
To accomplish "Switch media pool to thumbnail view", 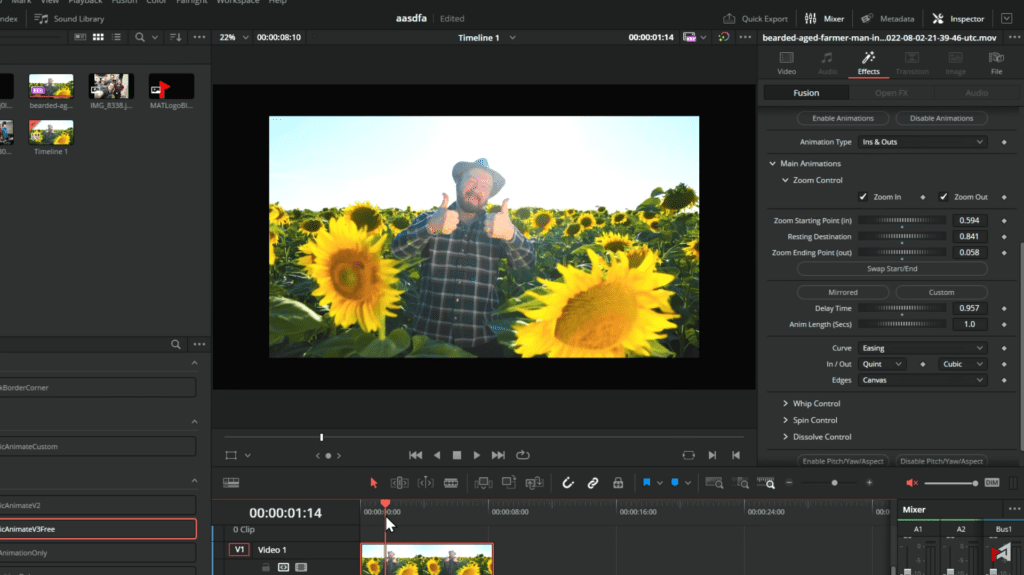I will pyautogui.click(x=98, y=37).
